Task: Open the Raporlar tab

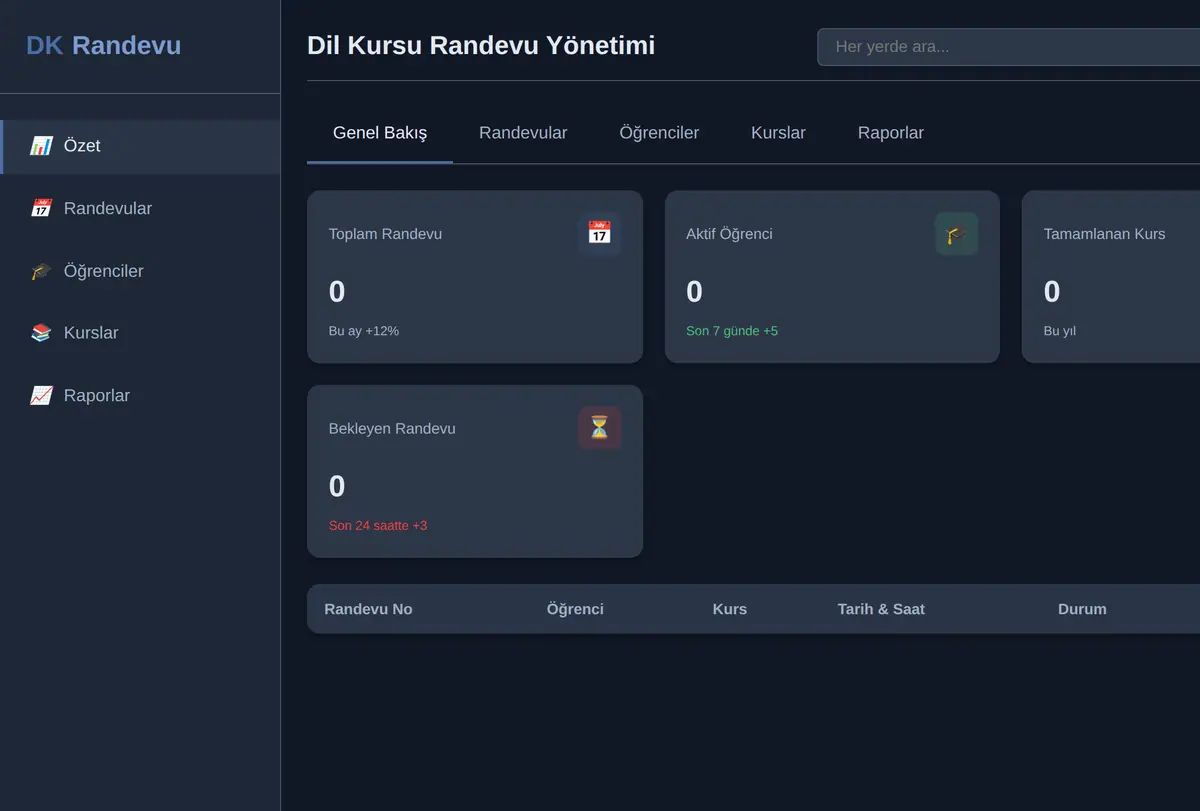Action: (x=891, y=133)
